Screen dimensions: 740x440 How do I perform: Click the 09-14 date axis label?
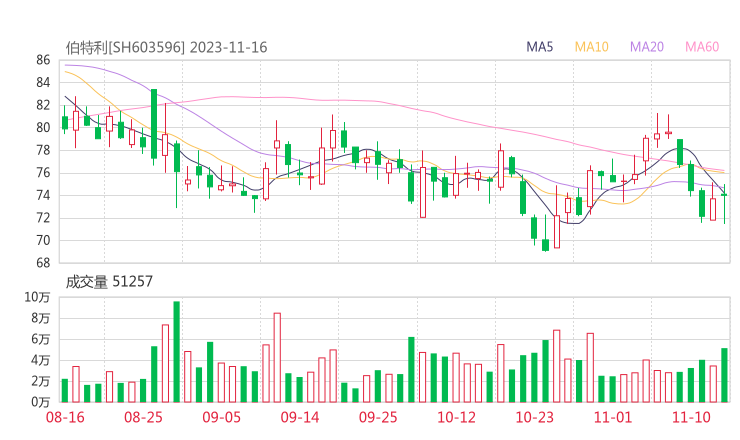[x=300, y=417]
